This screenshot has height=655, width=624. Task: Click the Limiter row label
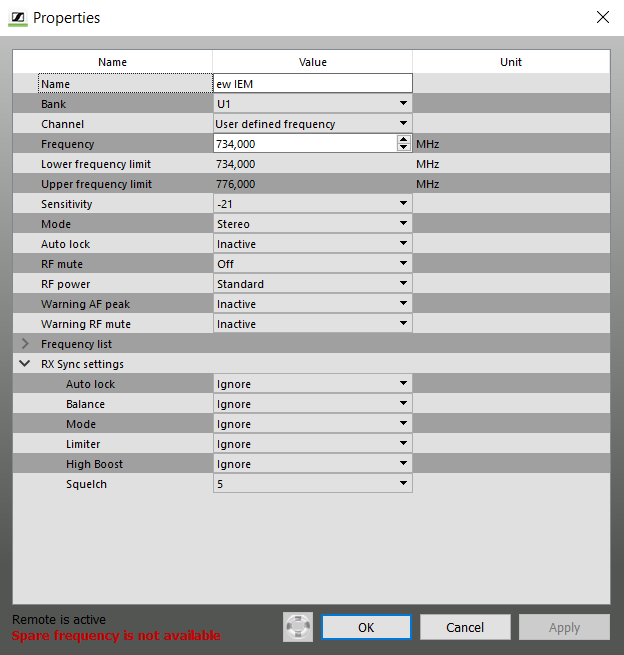[x=83, y=444]
